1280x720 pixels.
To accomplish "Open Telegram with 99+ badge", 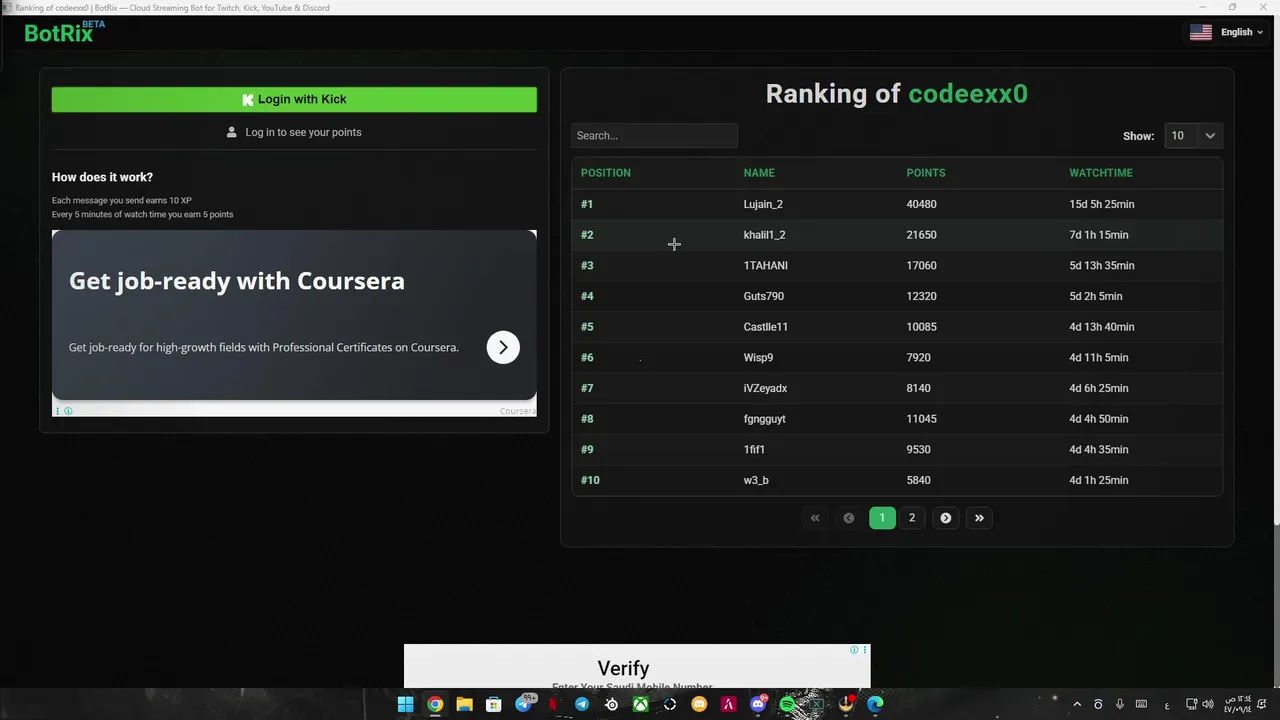I will click(x=524, y=704).
